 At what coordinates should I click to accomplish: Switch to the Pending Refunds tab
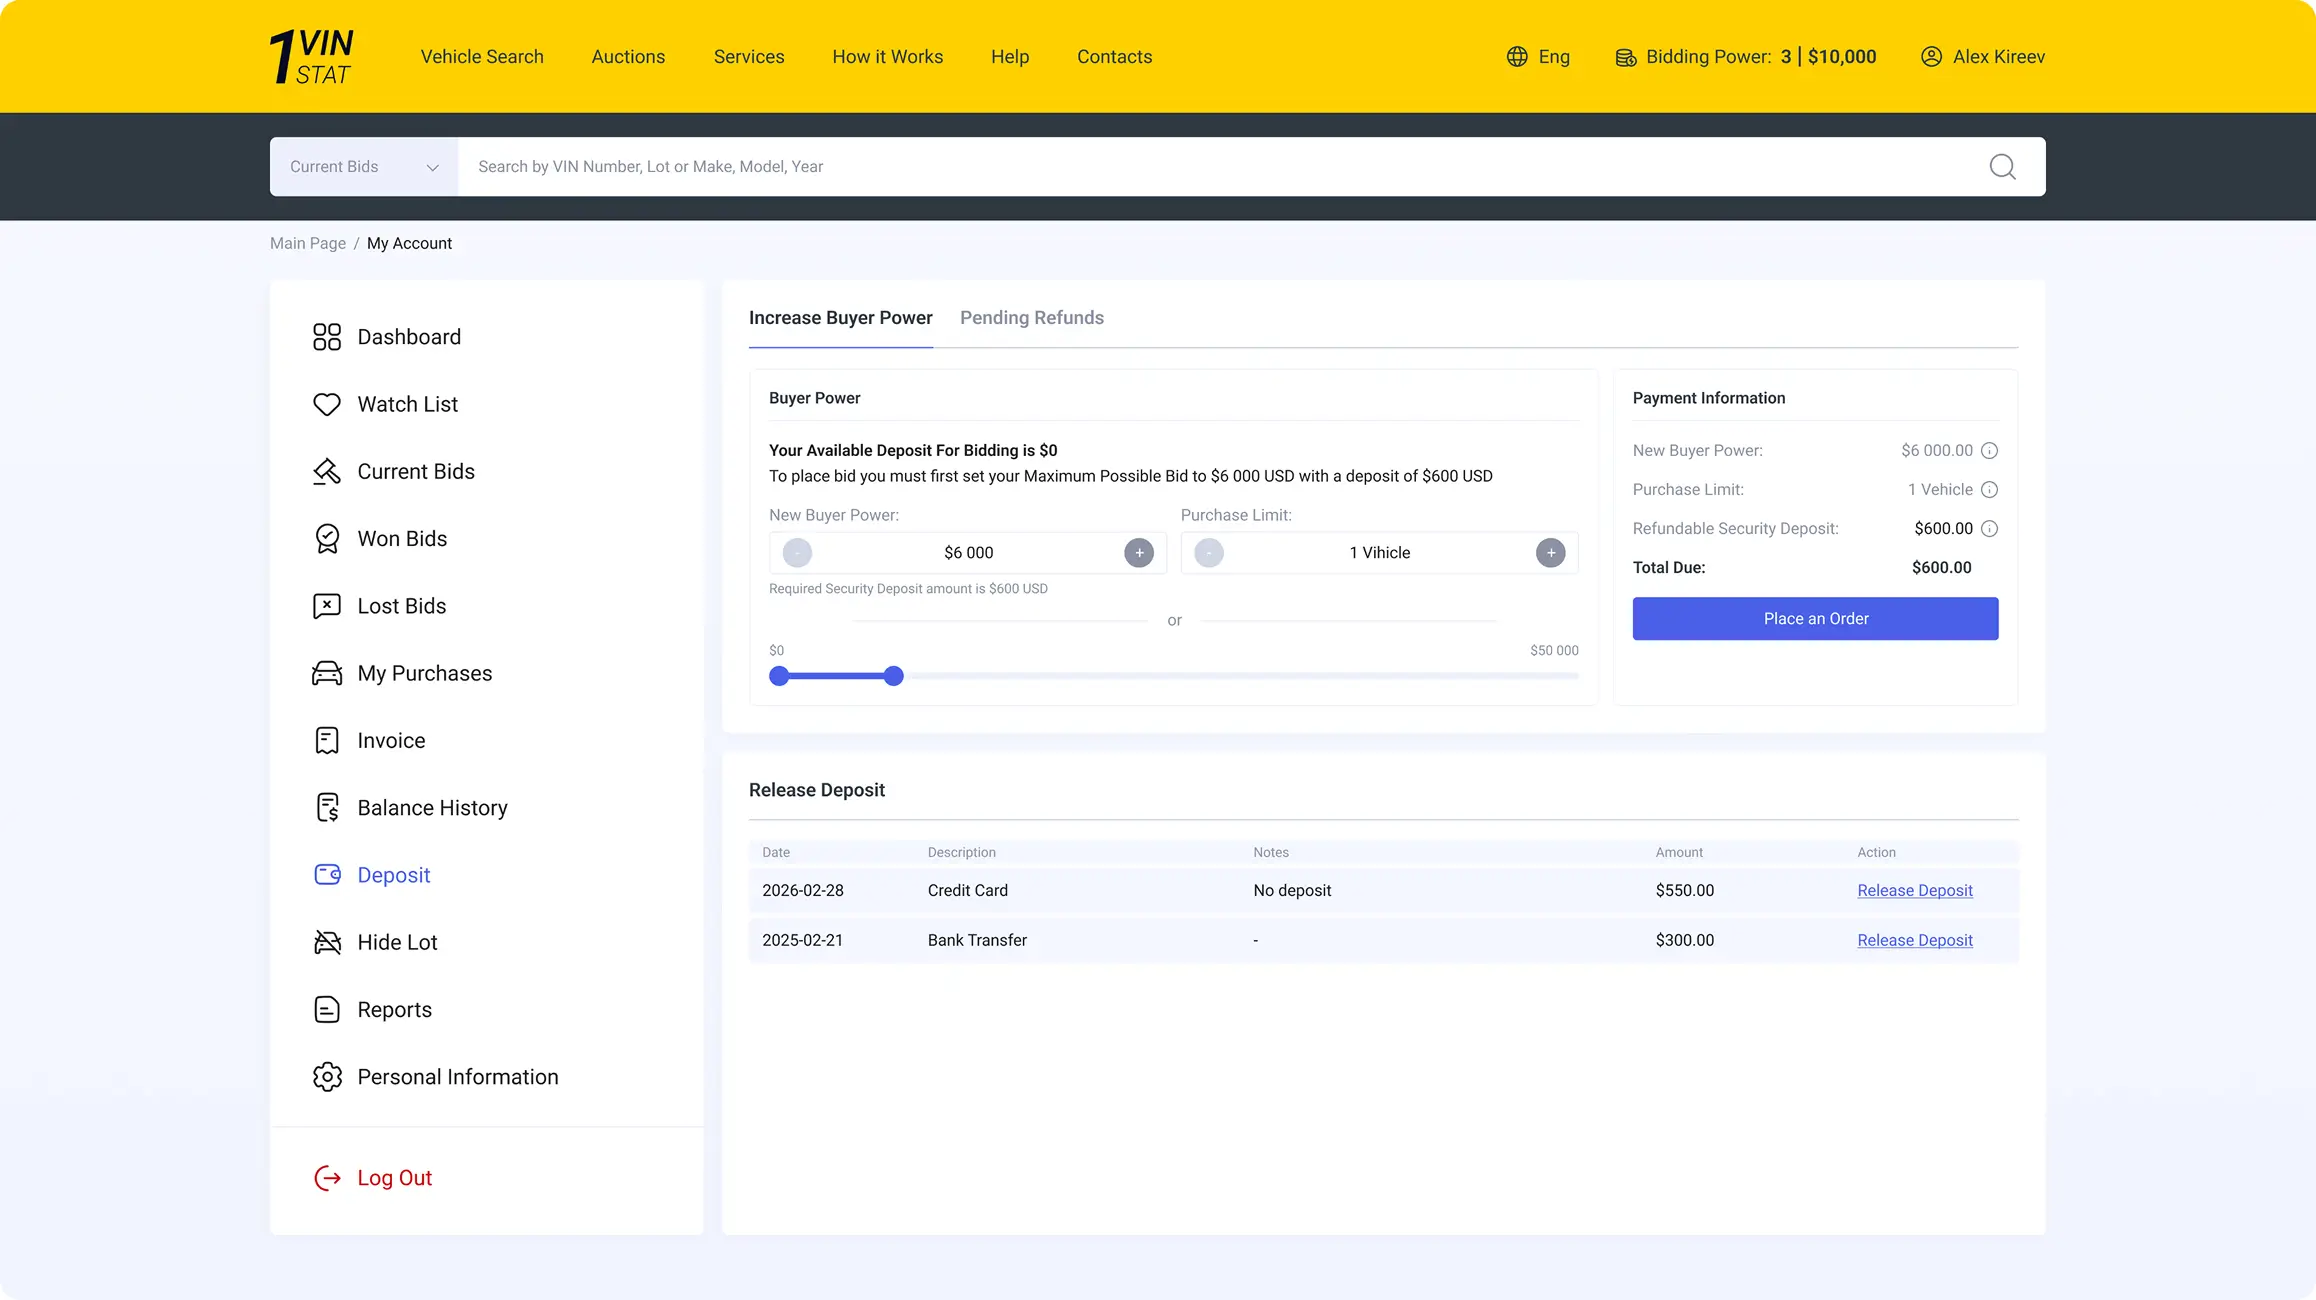pos(1031,318)
